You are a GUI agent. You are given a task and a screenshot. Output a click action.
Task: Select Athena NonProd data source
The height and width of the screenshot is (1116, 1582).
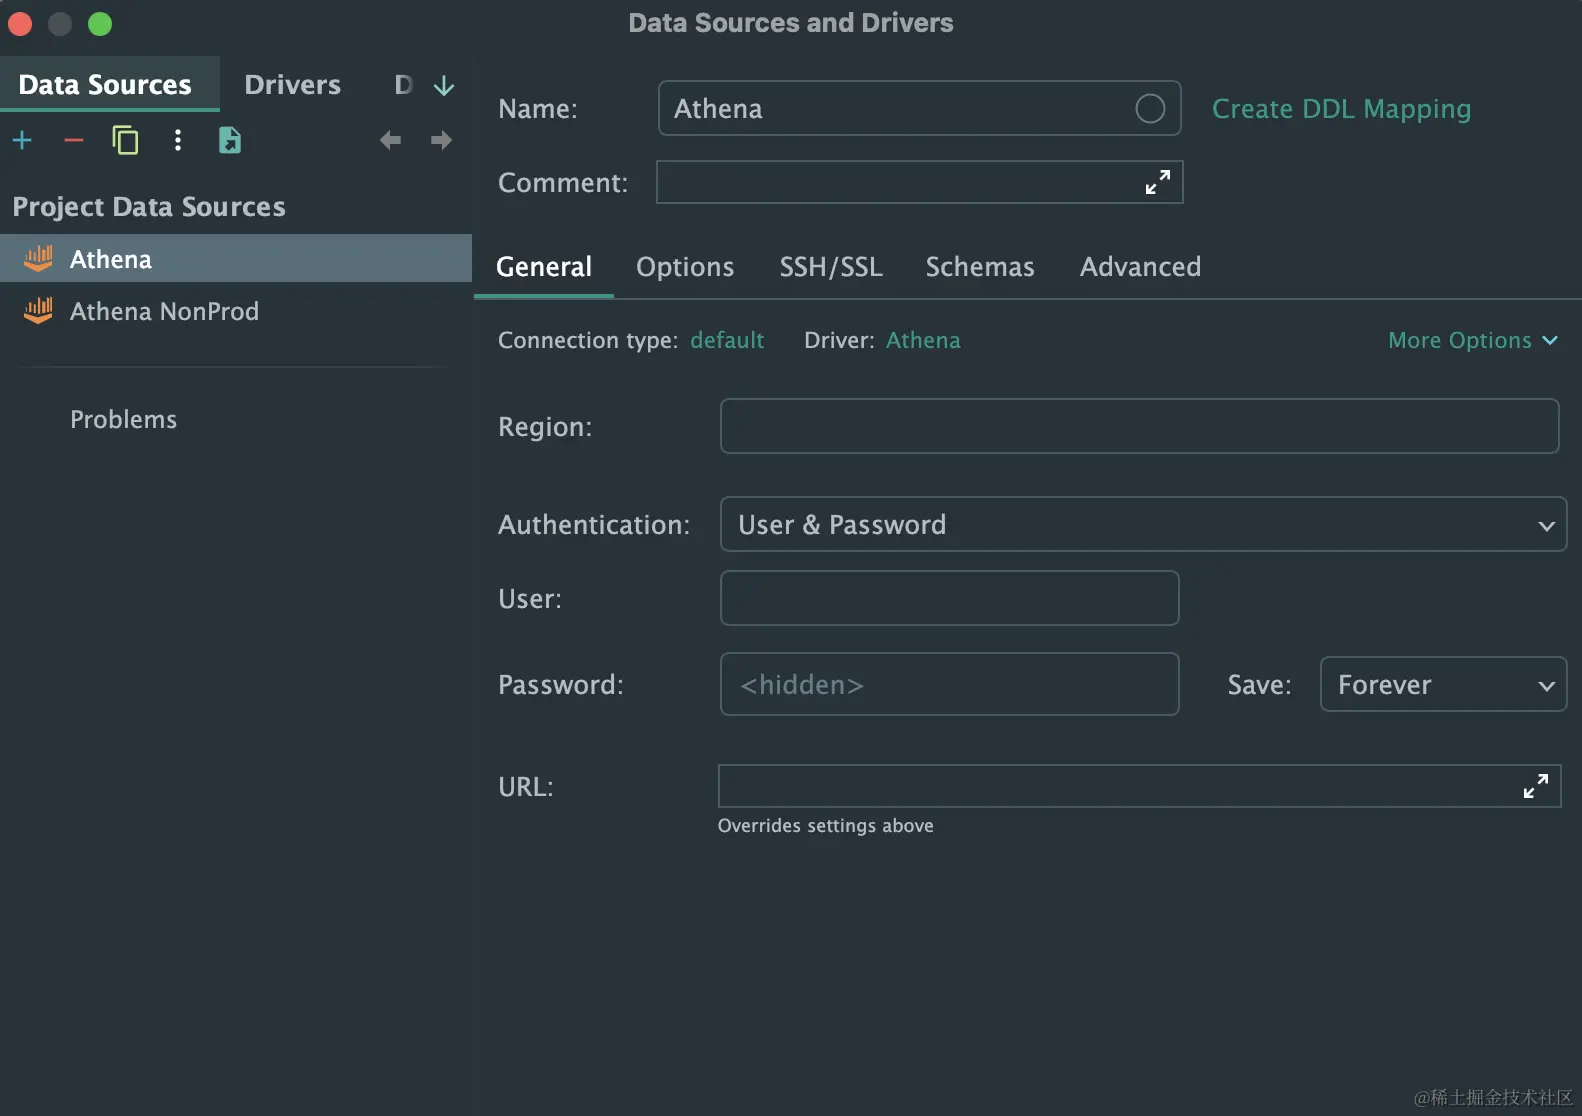click(x=164, y=312)
